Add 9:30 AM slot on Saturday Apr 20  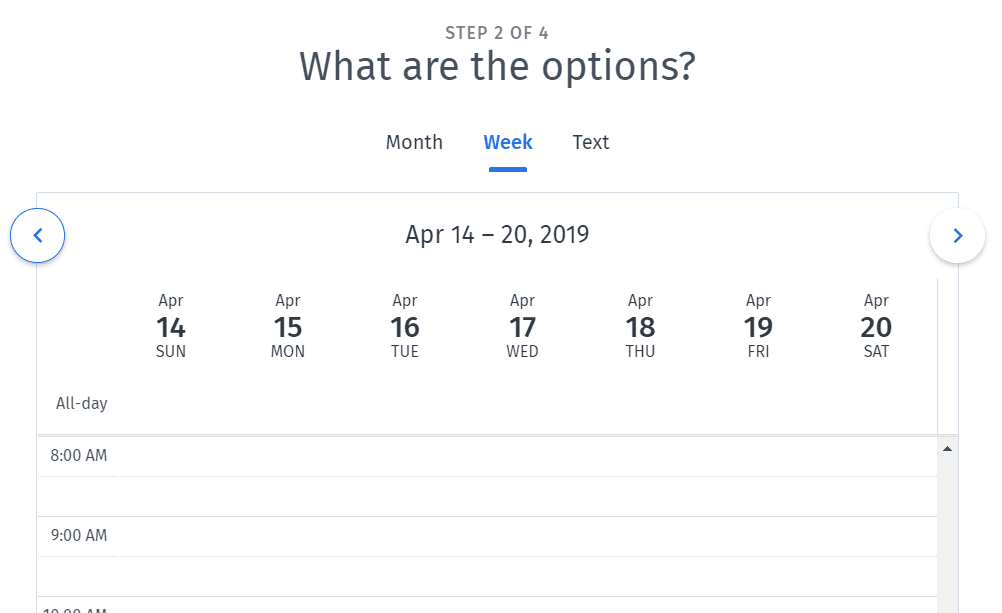876,577
